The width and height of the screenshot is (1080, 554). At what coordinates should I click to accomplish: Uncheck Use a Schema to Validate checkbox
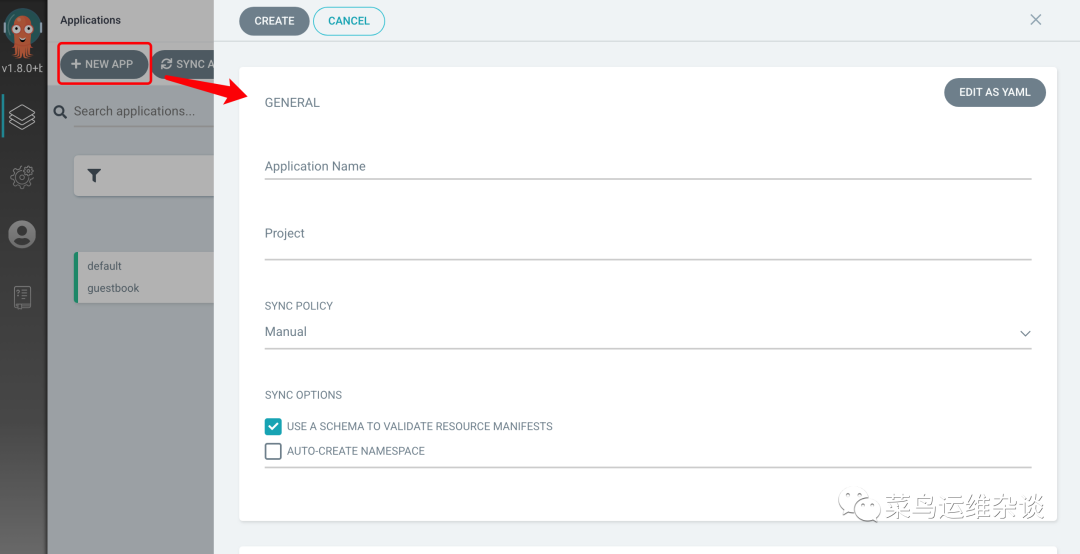pyautogui.click(x=273, y=426)
